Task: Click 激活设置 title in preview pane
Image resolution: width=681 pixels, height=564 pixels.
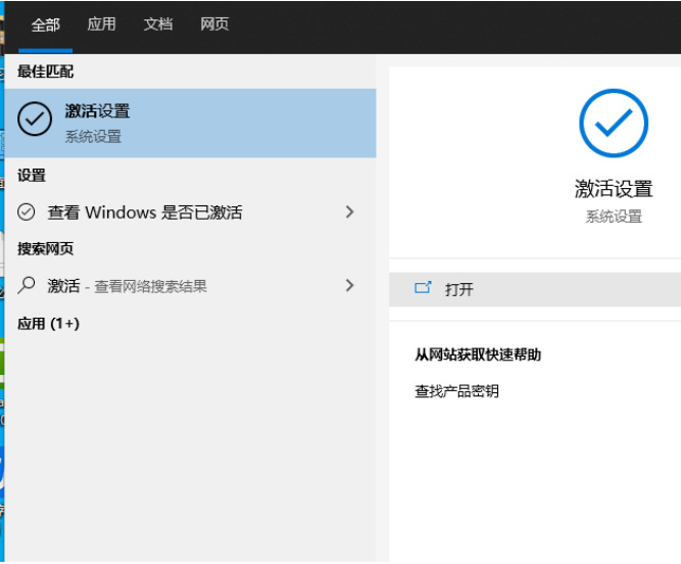Action: coord(613,189)
